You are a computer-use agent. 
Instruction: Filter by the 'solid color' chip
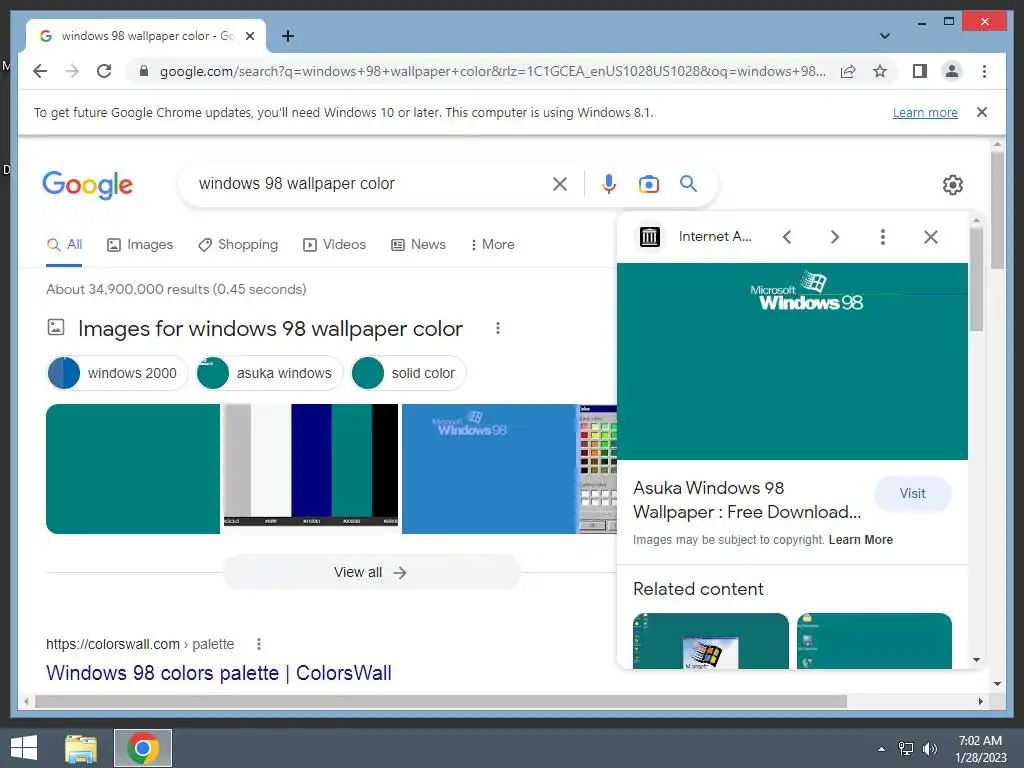tap(408, 374)
